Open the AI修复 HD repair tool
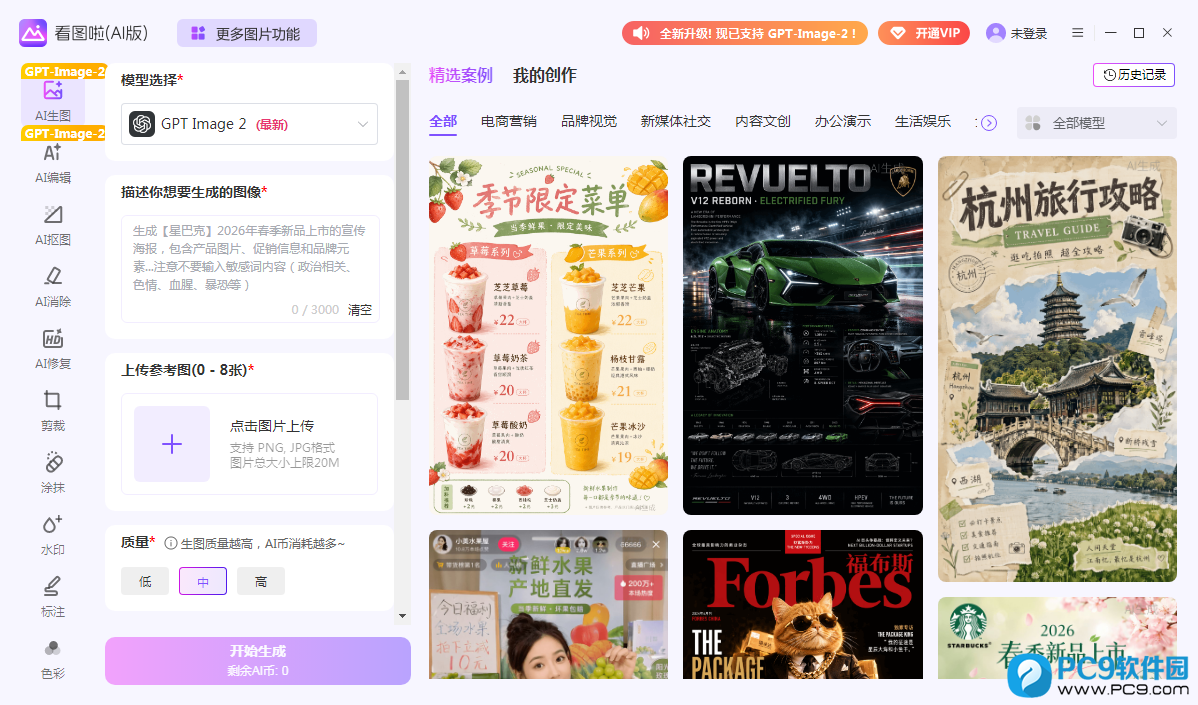Screen dimensions: 1198x705 tap(53, 348)
